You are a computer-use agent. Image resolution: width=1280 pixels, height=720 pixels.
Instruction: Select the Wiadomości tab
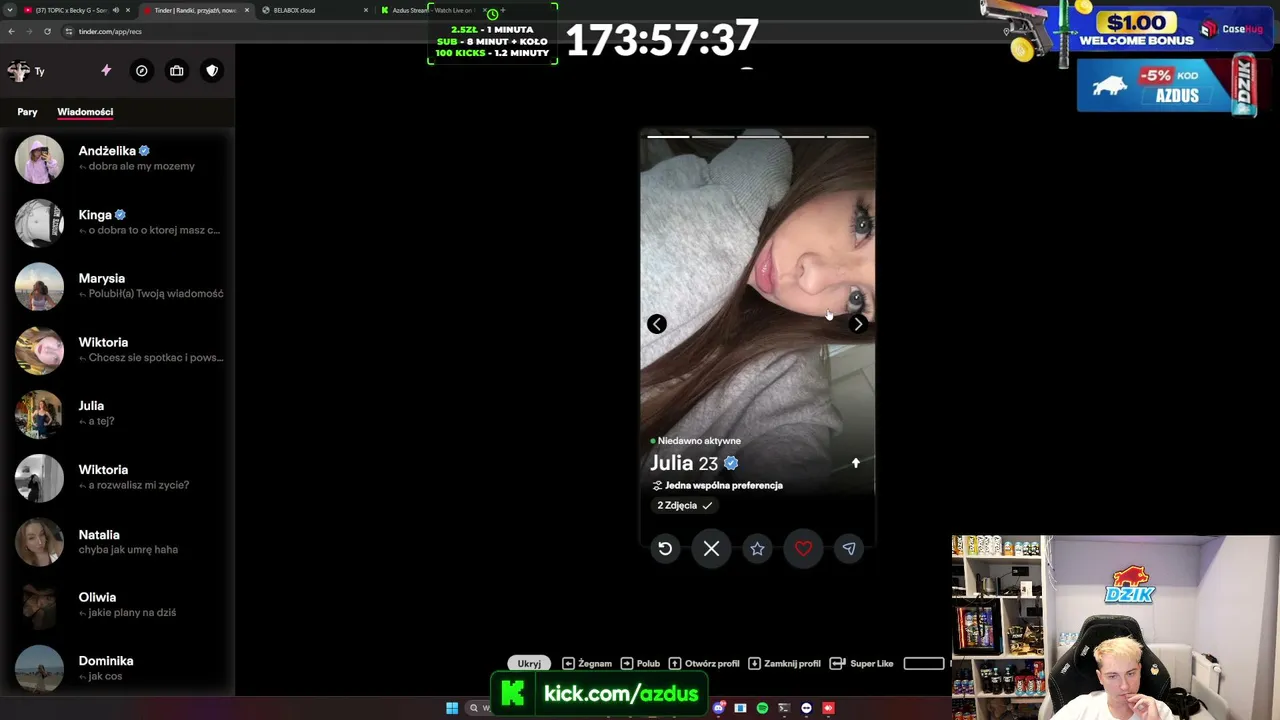[x=85, y=112]
